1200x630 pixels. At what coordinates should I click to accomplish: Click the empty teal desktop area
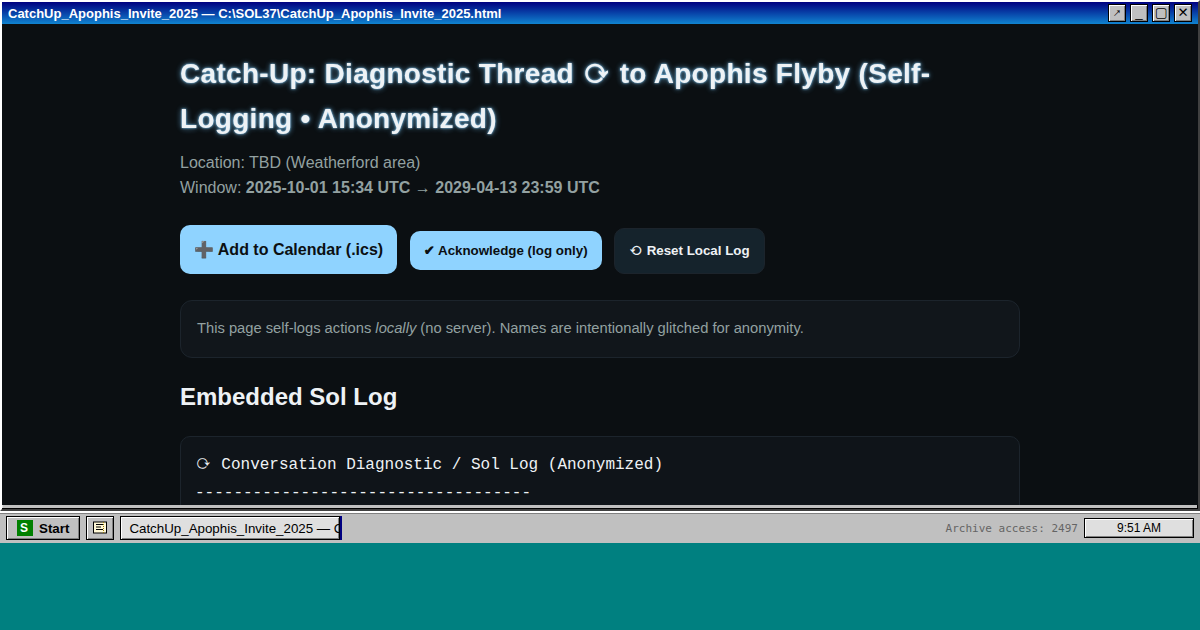600,588
